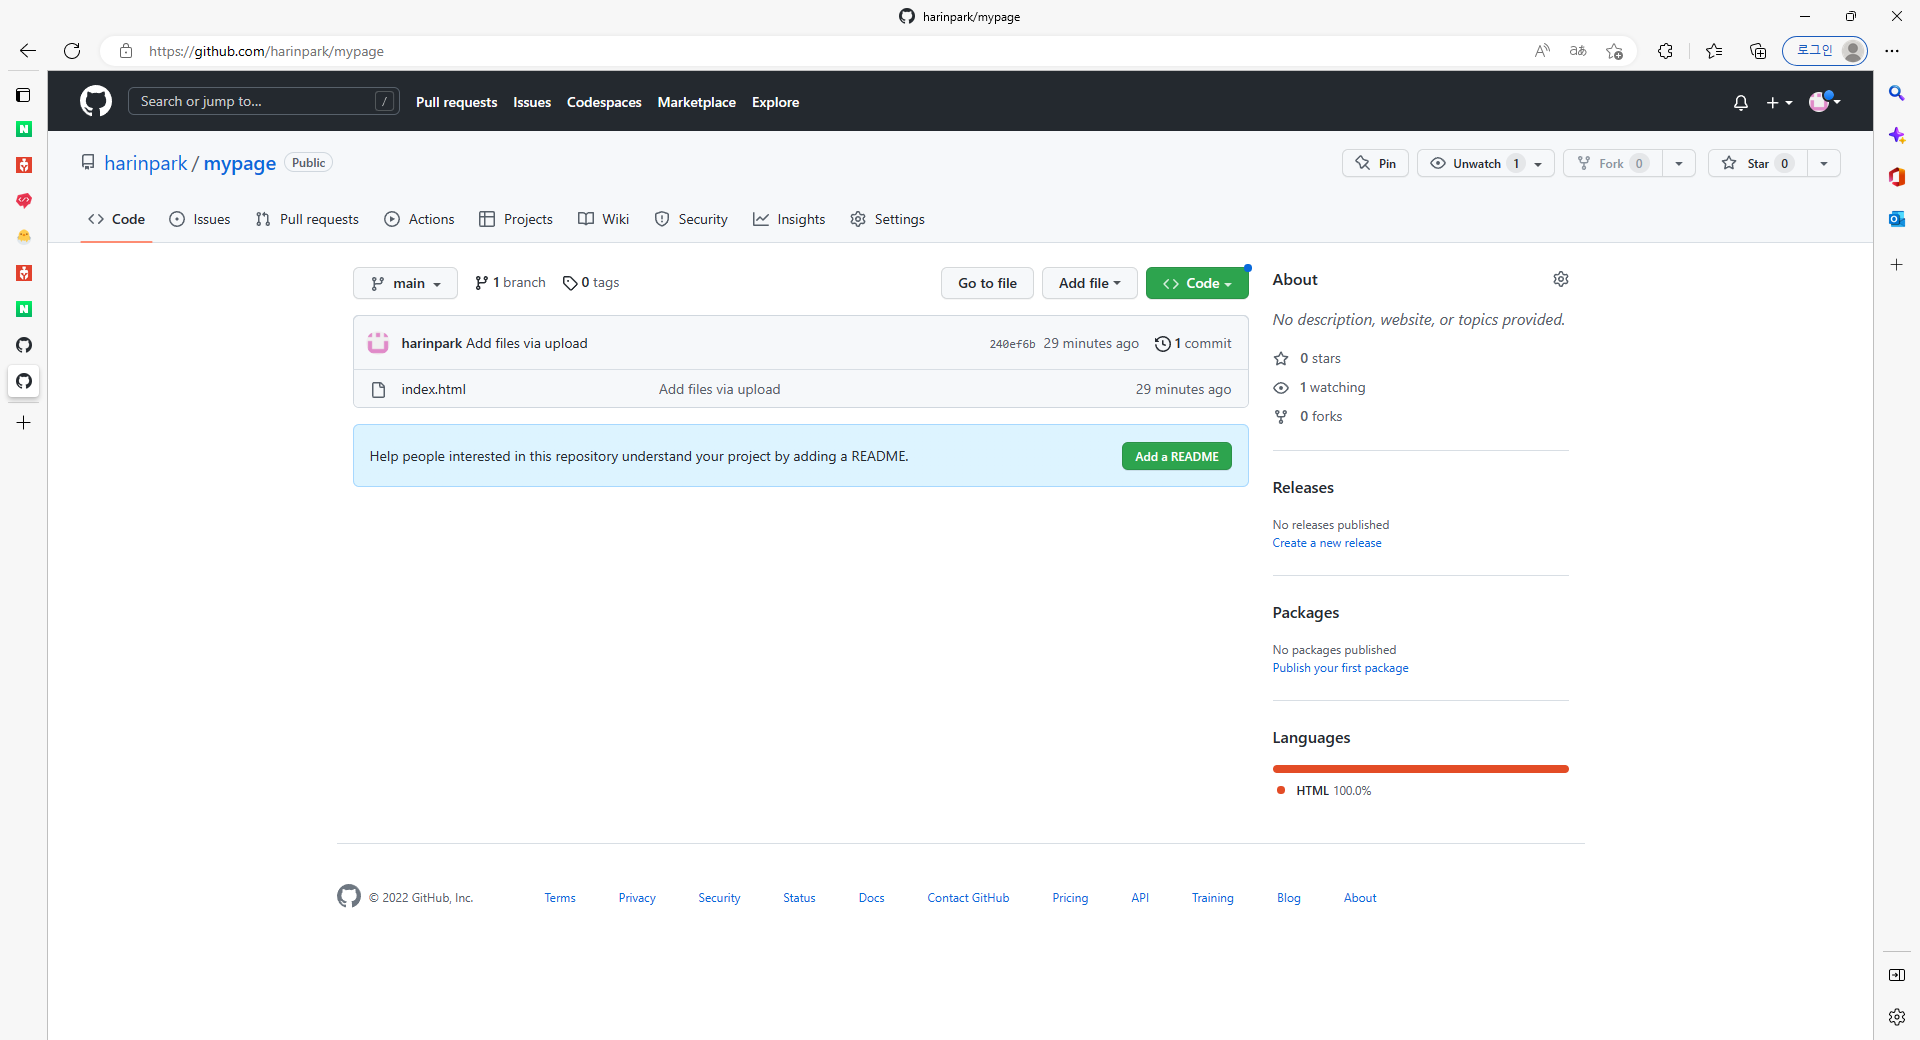Click the tab actions icon in vertical tabs
The image size is (1920, 1040).
pos(24,95)
